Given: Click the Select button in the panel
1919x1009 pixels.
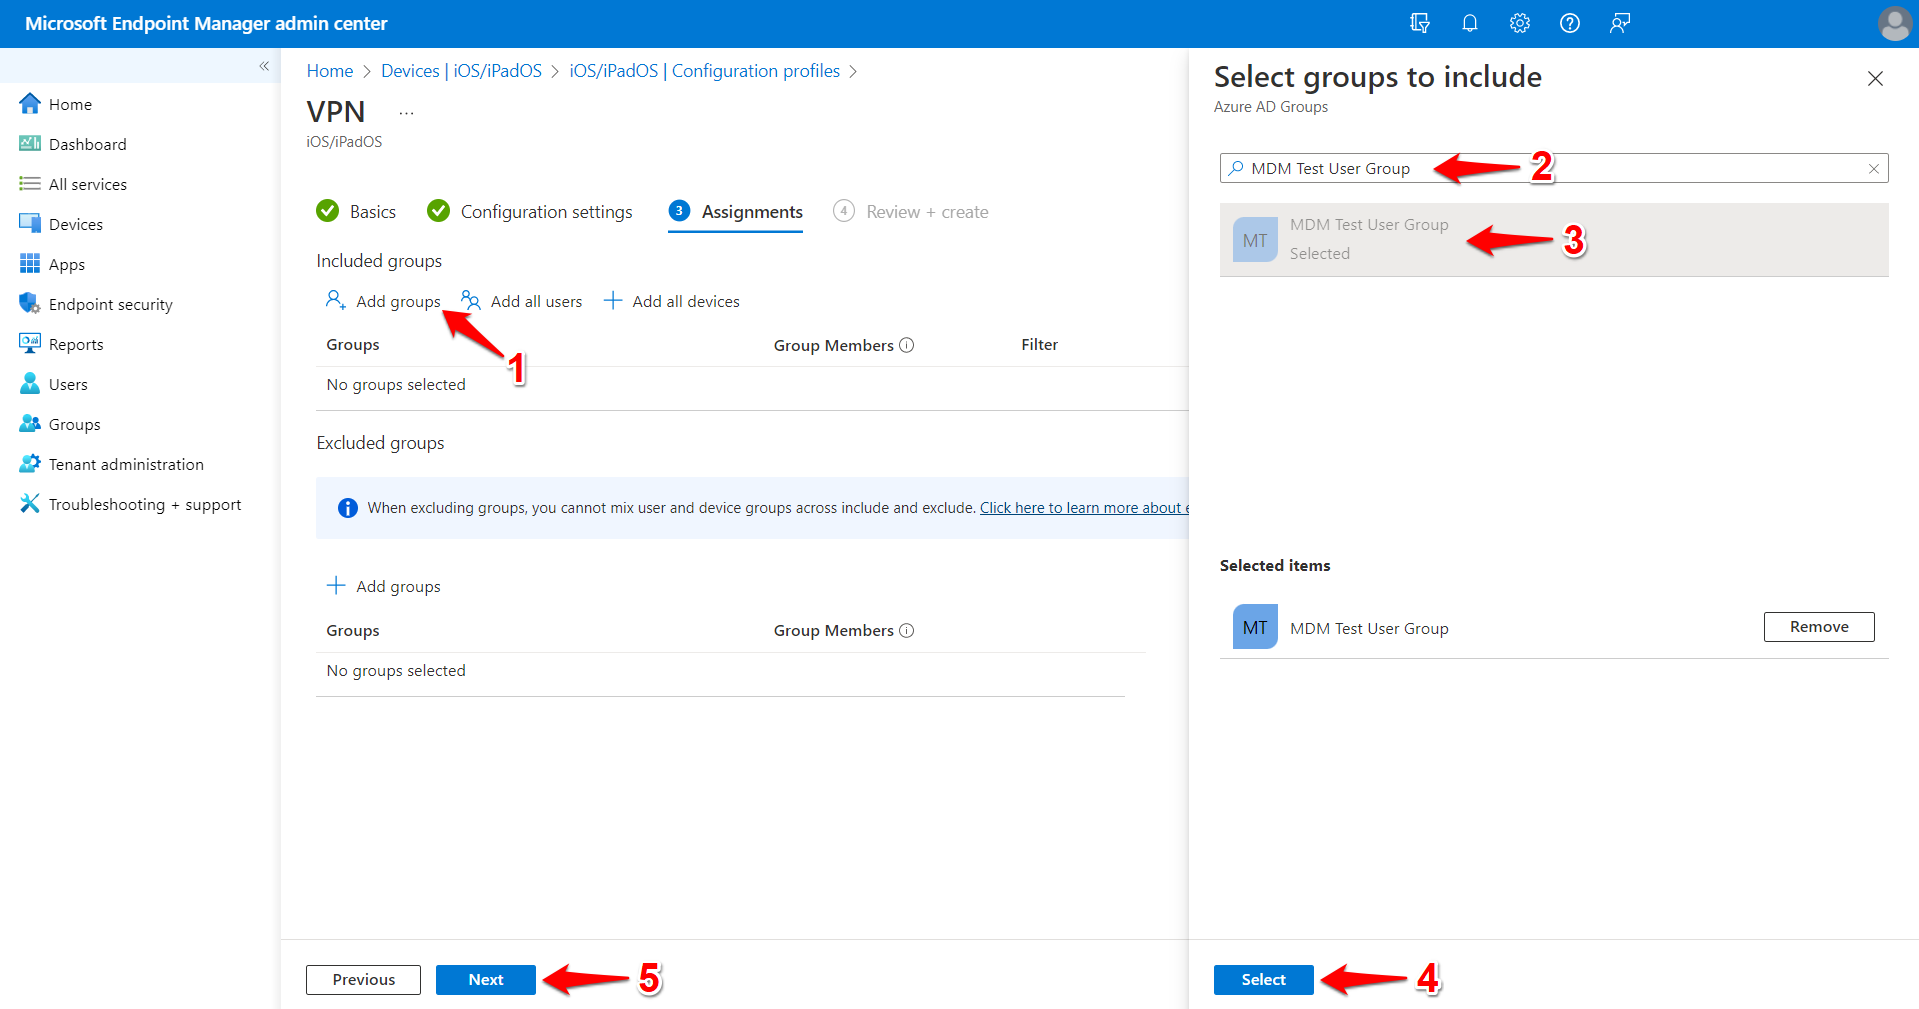Looking at the screenshot, I should click(1263, 979).
